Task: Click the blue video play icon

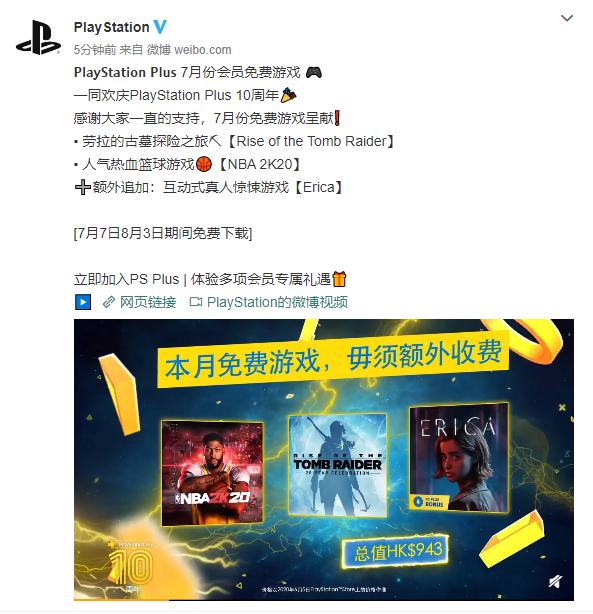Action: (83, 302)
